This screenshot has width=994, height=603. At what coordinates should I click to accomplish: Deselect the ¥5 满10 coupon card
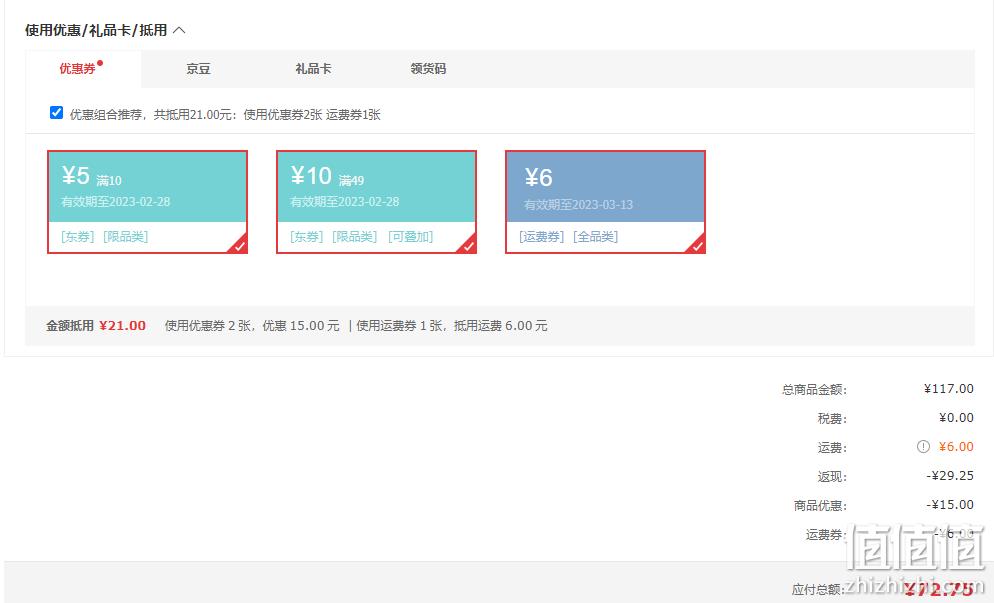coord(147,202)
